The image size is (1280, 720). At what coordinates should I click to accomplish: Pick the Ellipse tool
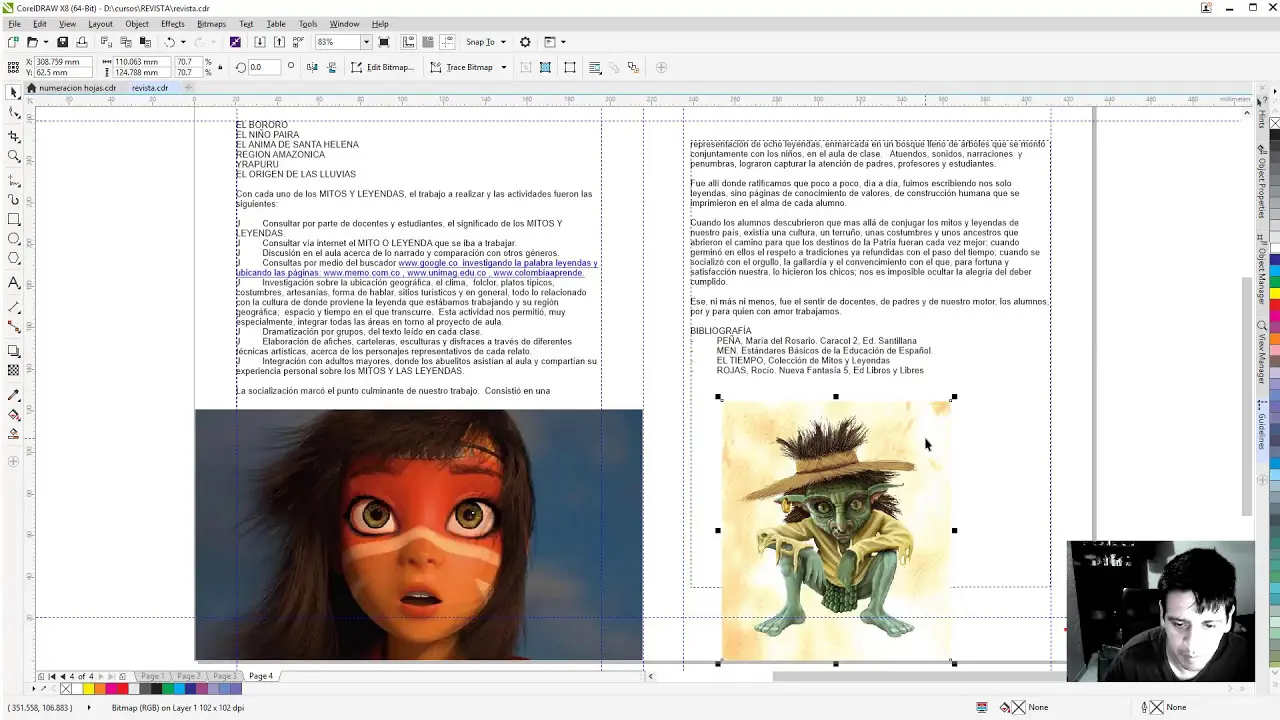[14, 239]
